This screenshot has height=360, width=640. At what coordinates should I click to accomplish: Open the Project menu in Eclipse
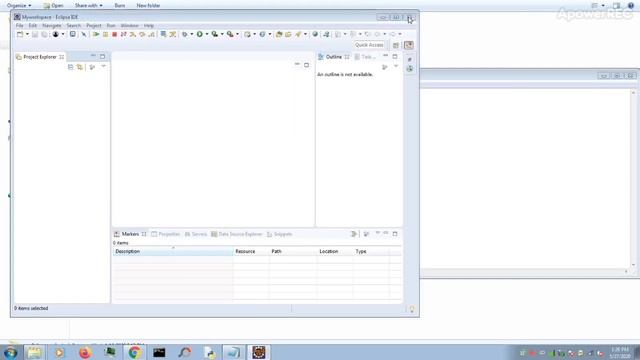point(93,25)
